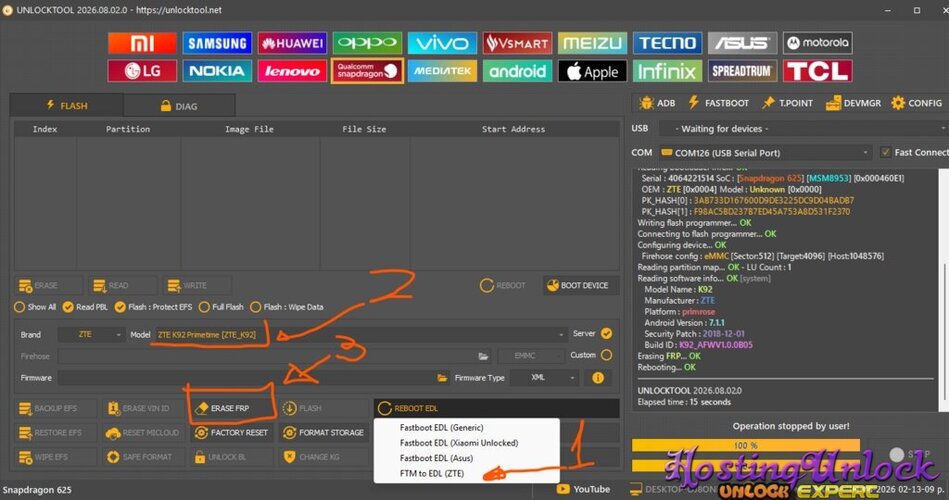Choose the Asus brand tile
Screen dimensions: 949x500
point(743,43)
